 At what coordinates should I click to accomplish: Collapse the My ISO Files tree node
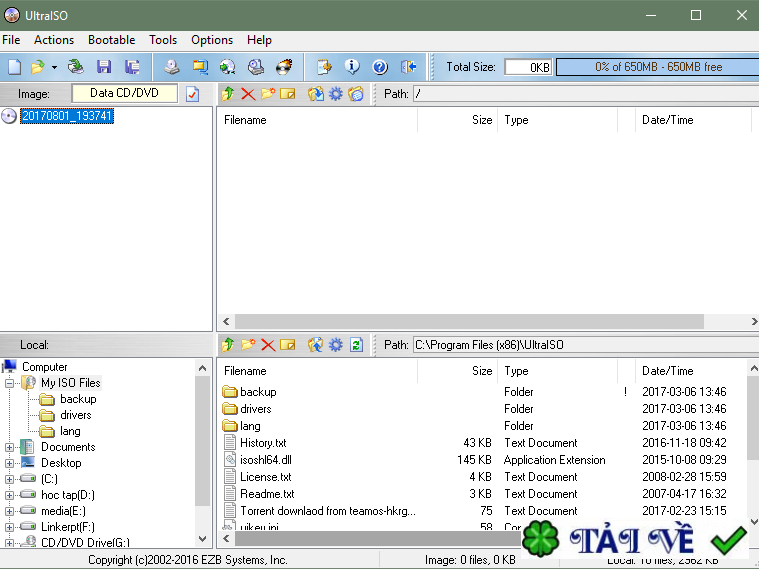10,383
